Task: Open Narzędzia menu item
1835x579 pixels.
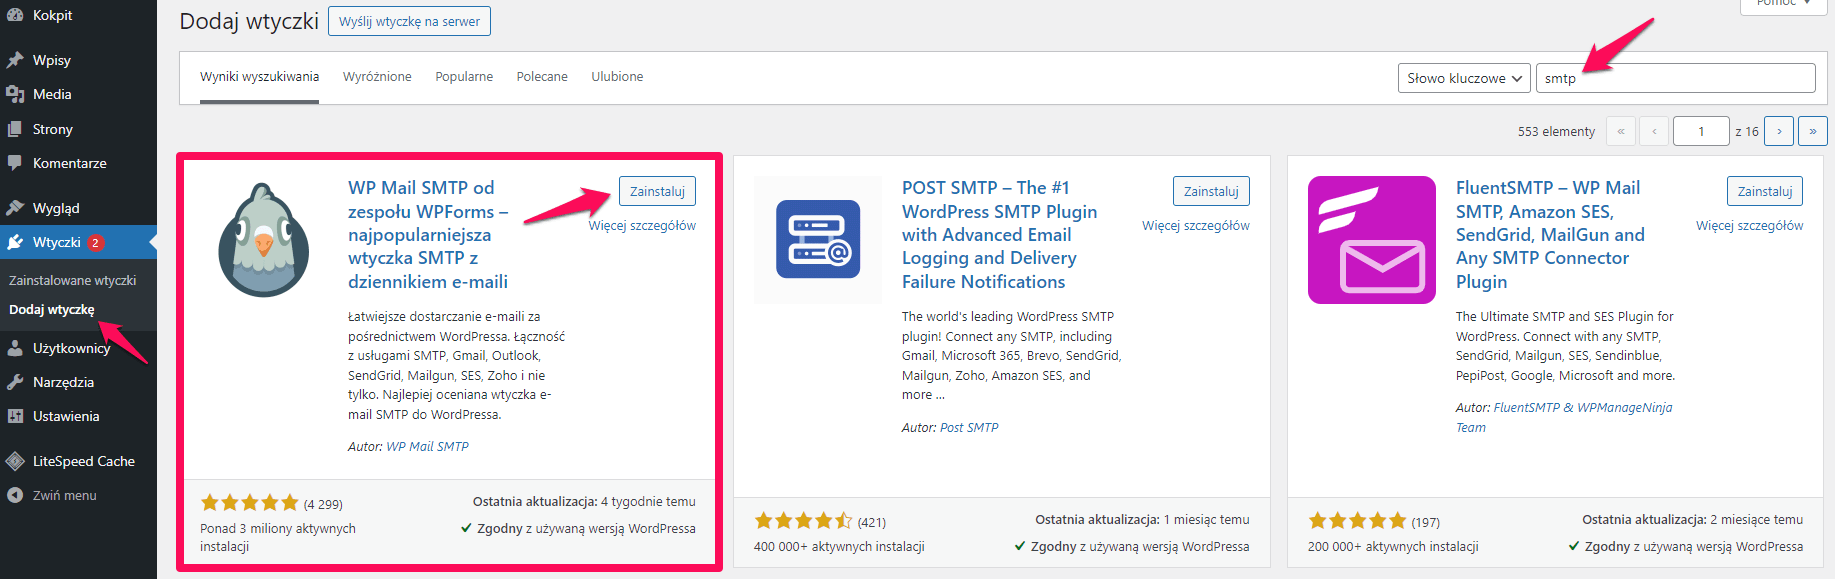Action: click(78, 382)
